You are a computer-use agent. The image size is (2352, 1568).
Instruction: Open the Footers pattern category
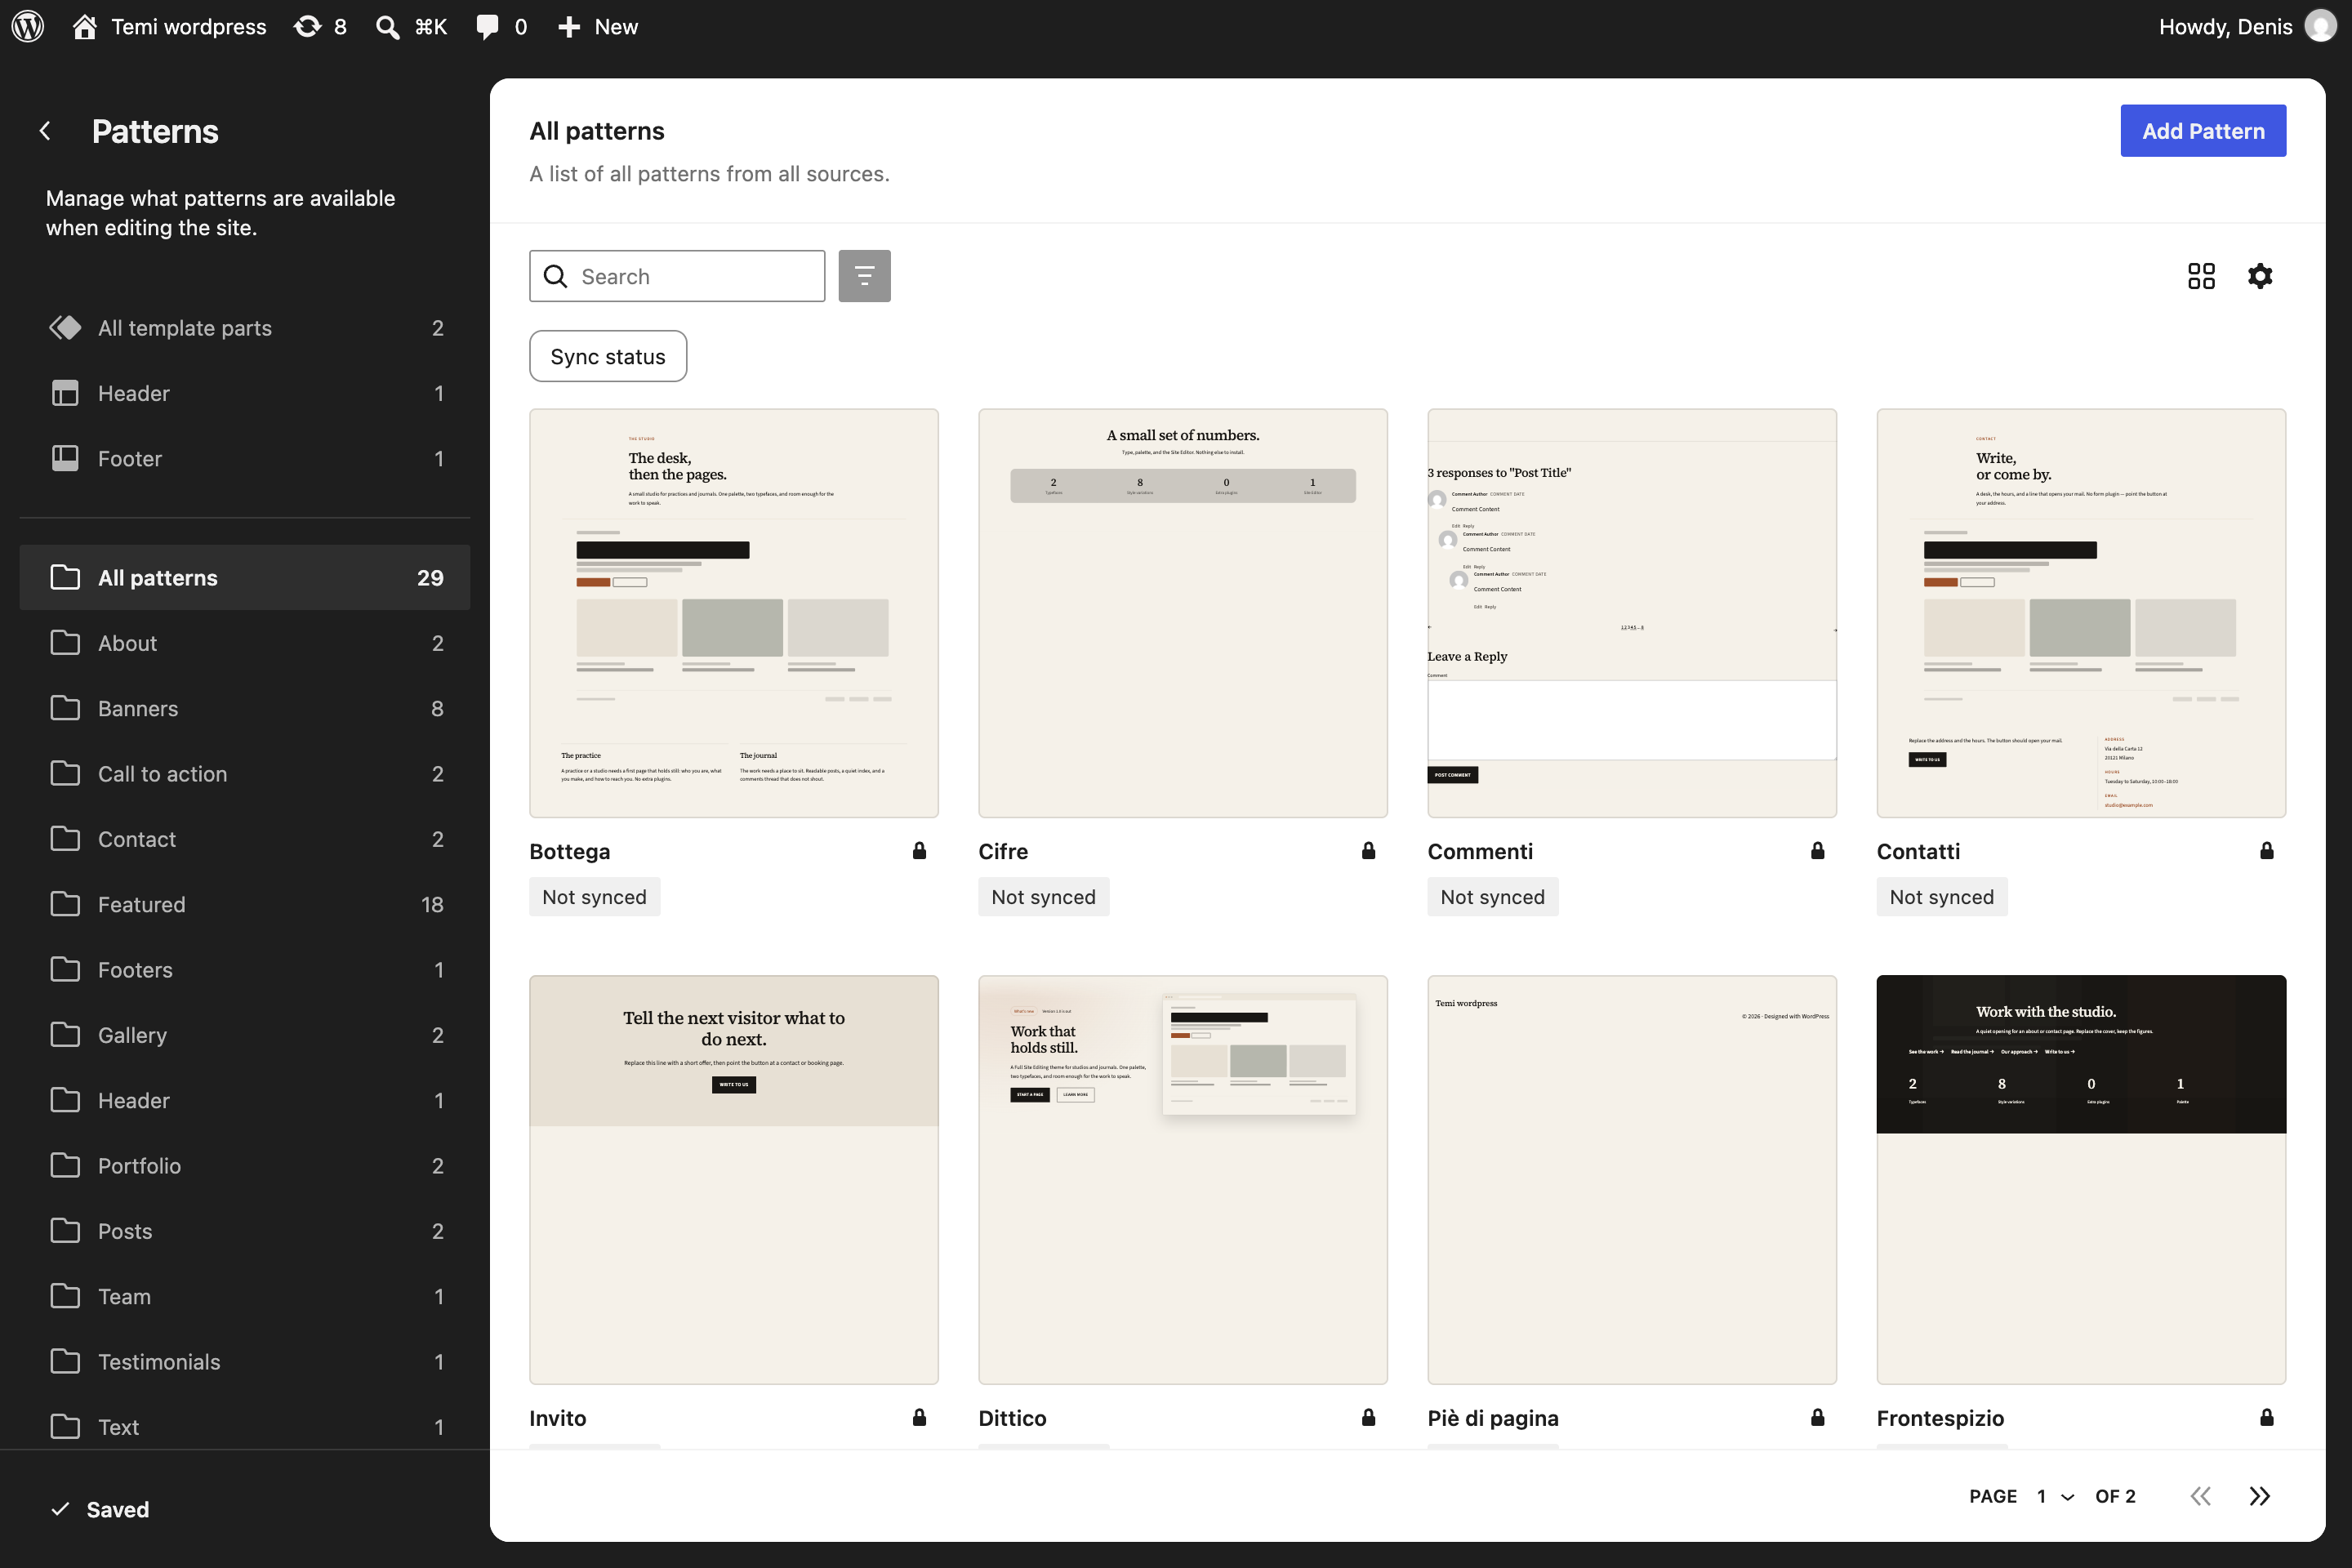click(245, 969)
